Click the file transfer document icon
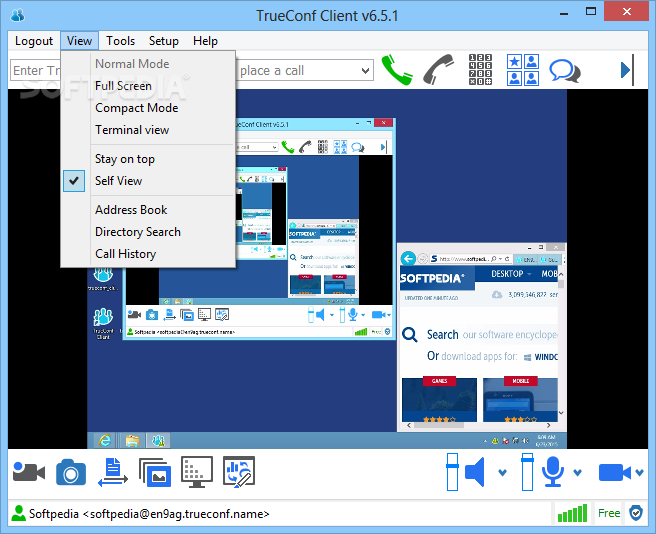This screenshot has width=656, height=534. (x=113, y=472)
